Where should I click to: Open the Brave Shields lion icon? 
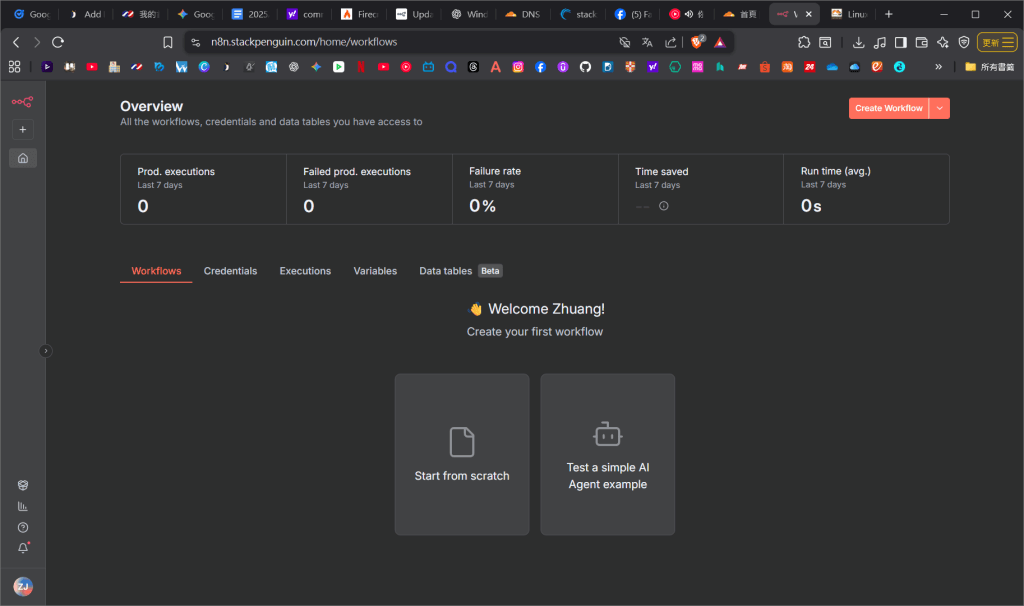[x=698, y=42]
